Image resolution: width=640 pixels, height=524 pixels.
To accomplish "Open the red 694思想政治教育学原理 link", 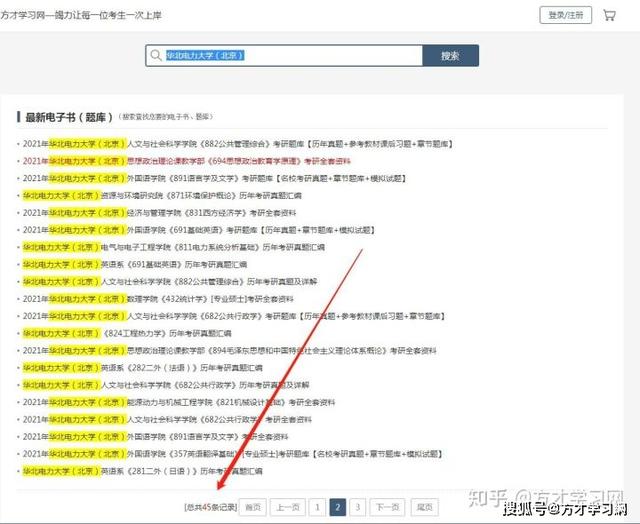I will 187,161.
